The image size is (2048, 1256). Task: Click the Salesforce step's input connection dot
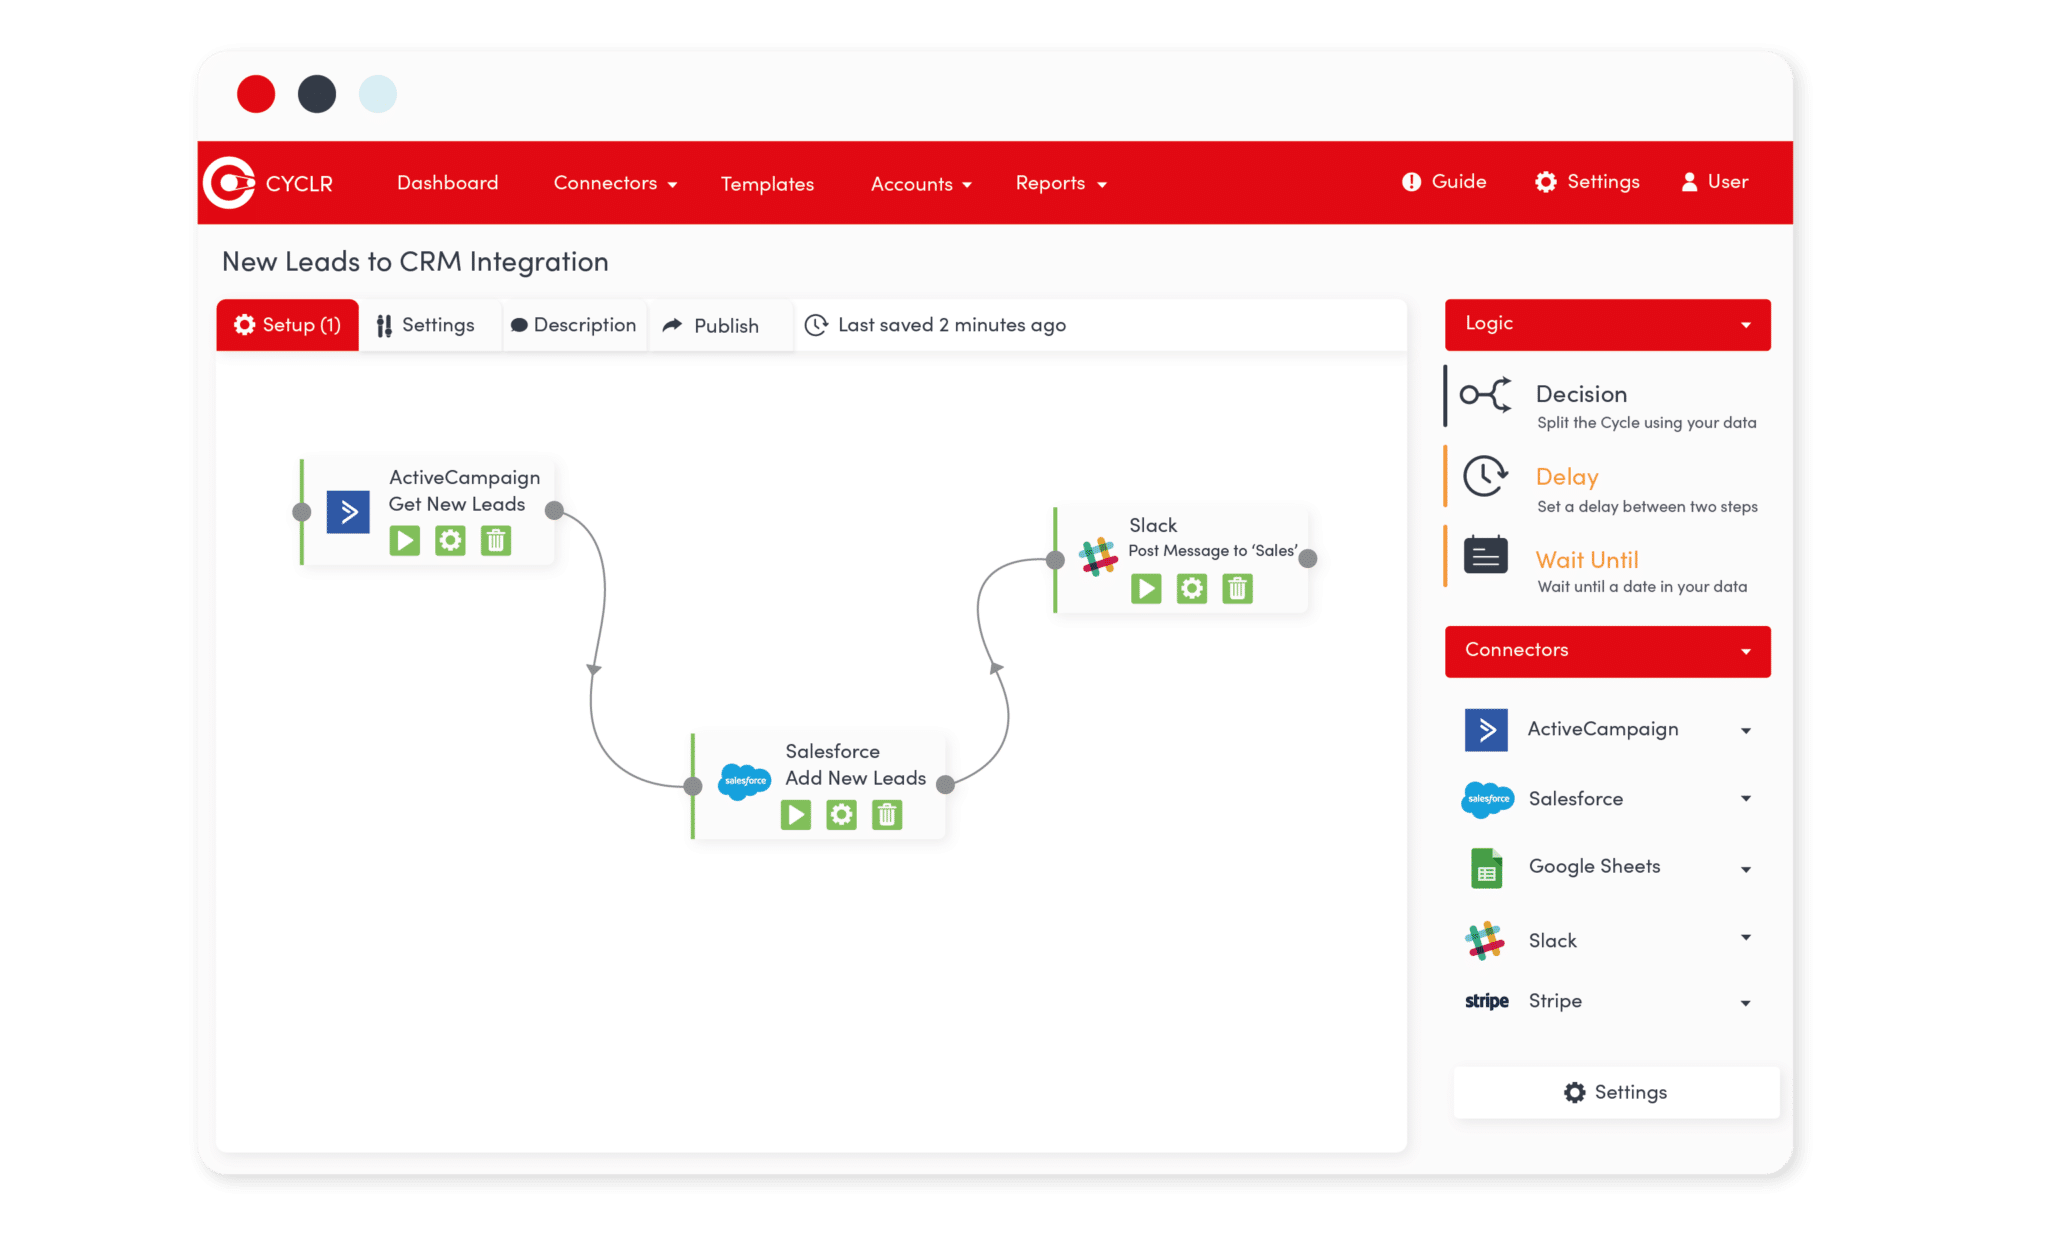tap(693, 786)
